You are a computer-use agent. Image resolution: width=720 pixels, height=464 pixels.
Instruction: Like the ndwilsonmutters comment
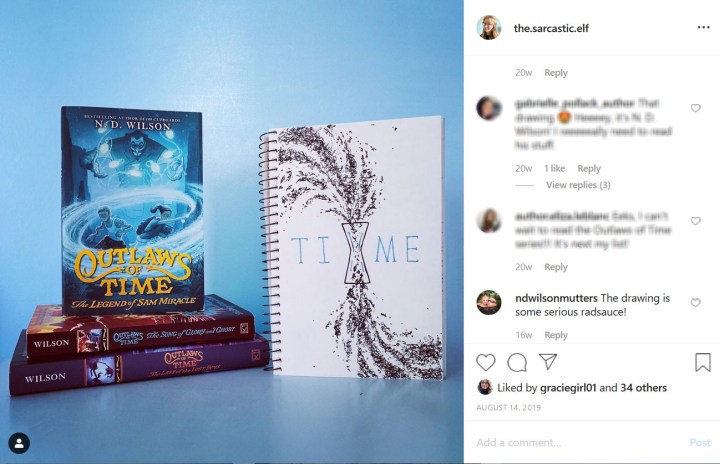click(696, 303)
